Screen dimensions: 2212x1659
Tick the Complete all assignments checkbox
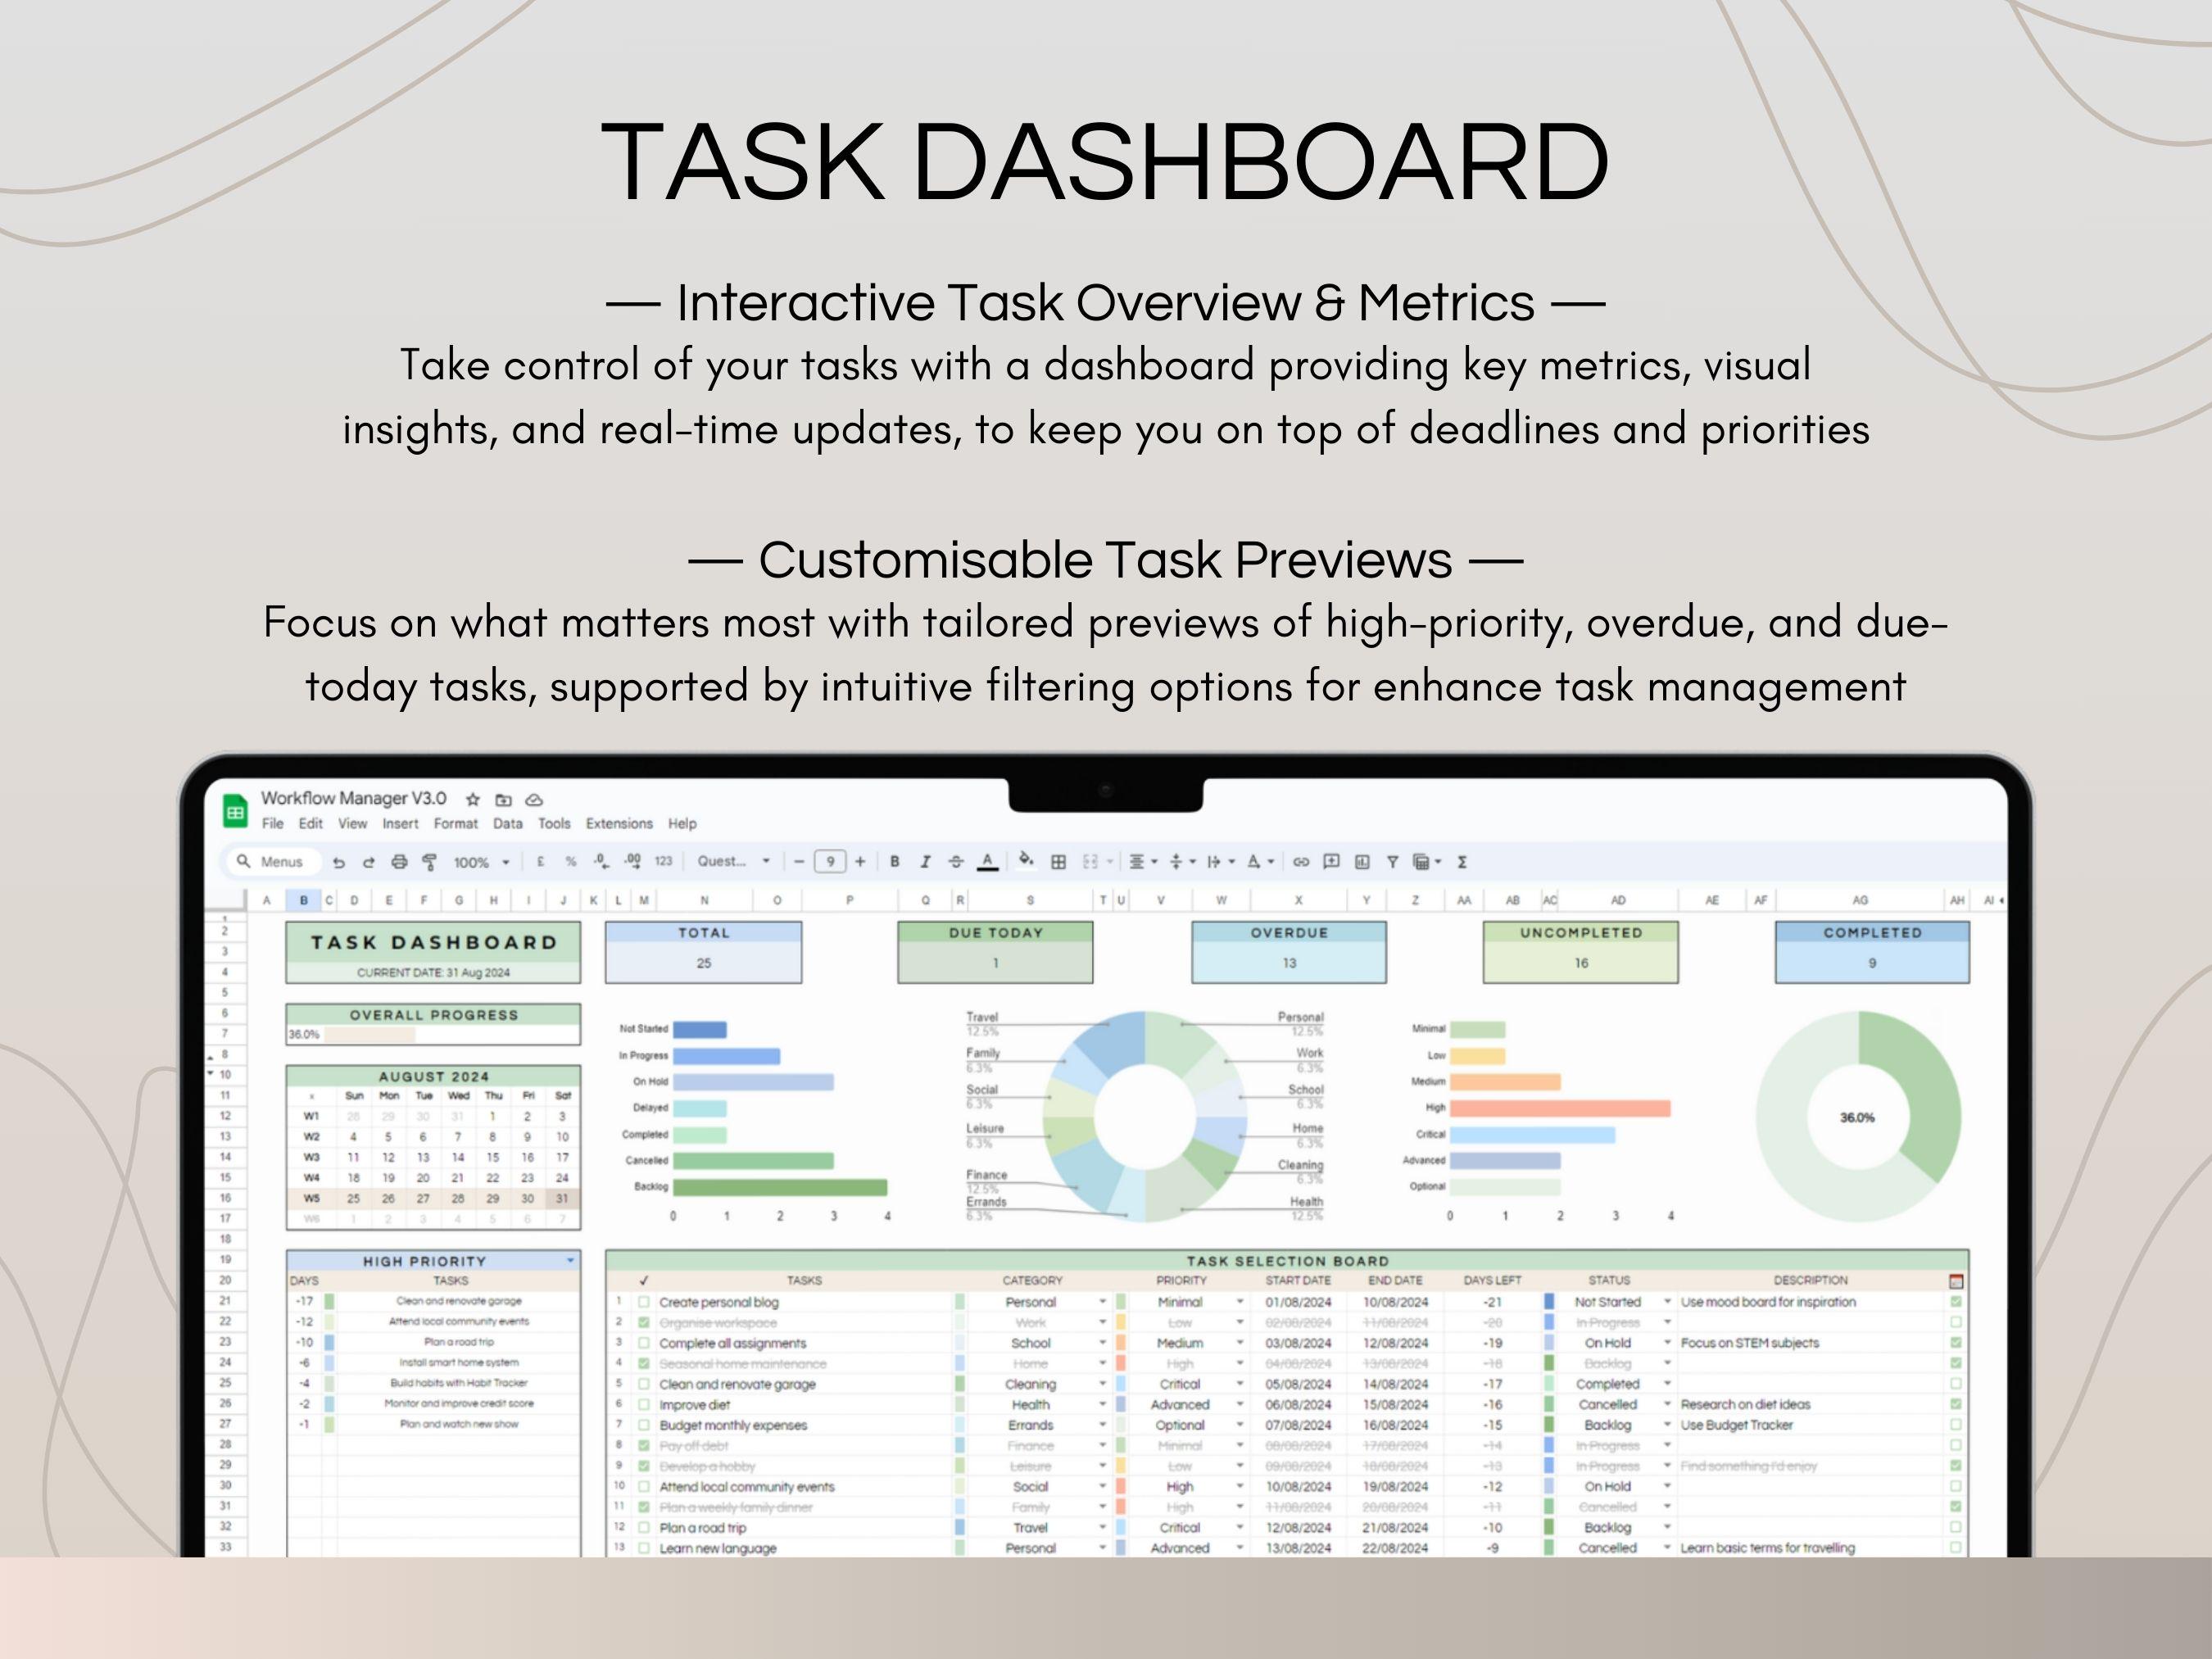tap(644, 1343)
